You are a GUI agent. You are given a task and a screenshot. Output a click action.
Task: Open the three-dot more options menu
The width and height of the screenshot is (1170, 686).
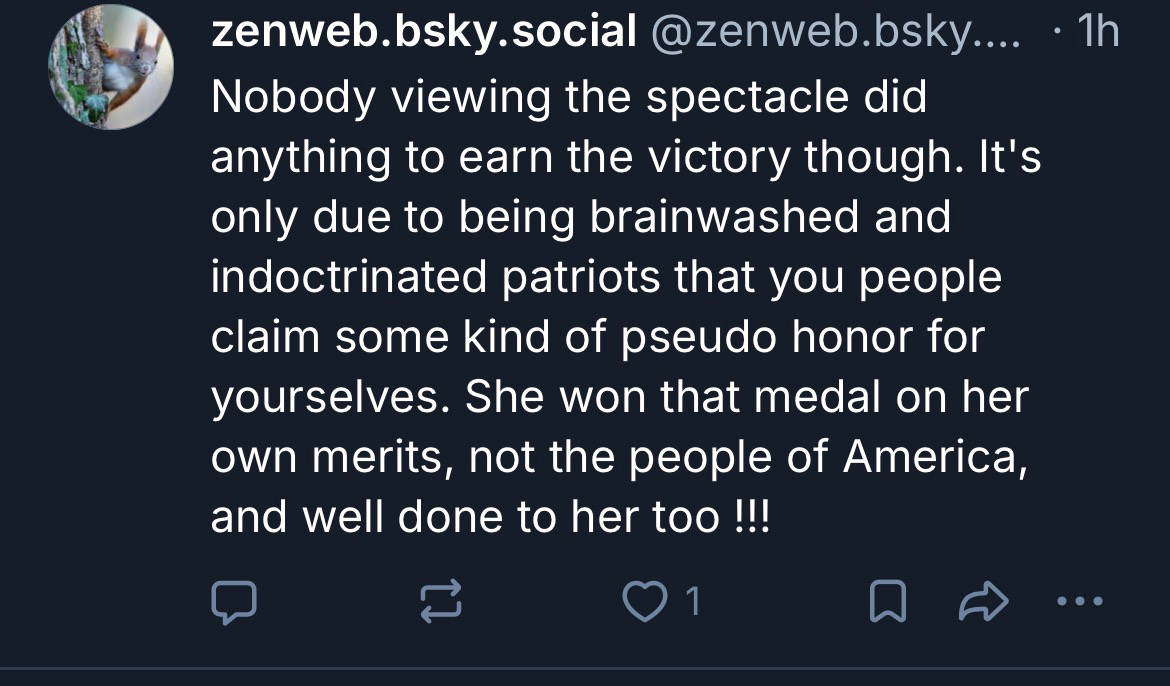coord(1079,601)
